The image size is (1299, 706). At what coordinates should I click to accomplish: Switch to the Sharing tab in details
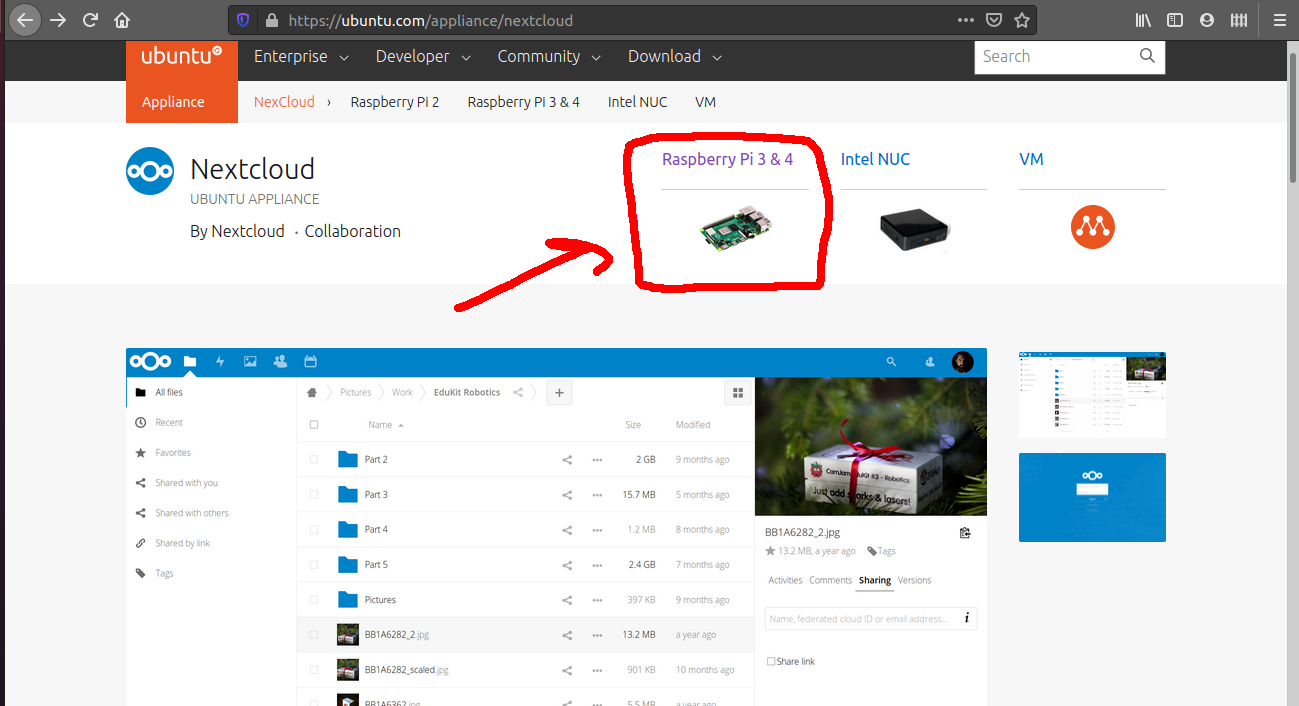(x=875, y=580)
